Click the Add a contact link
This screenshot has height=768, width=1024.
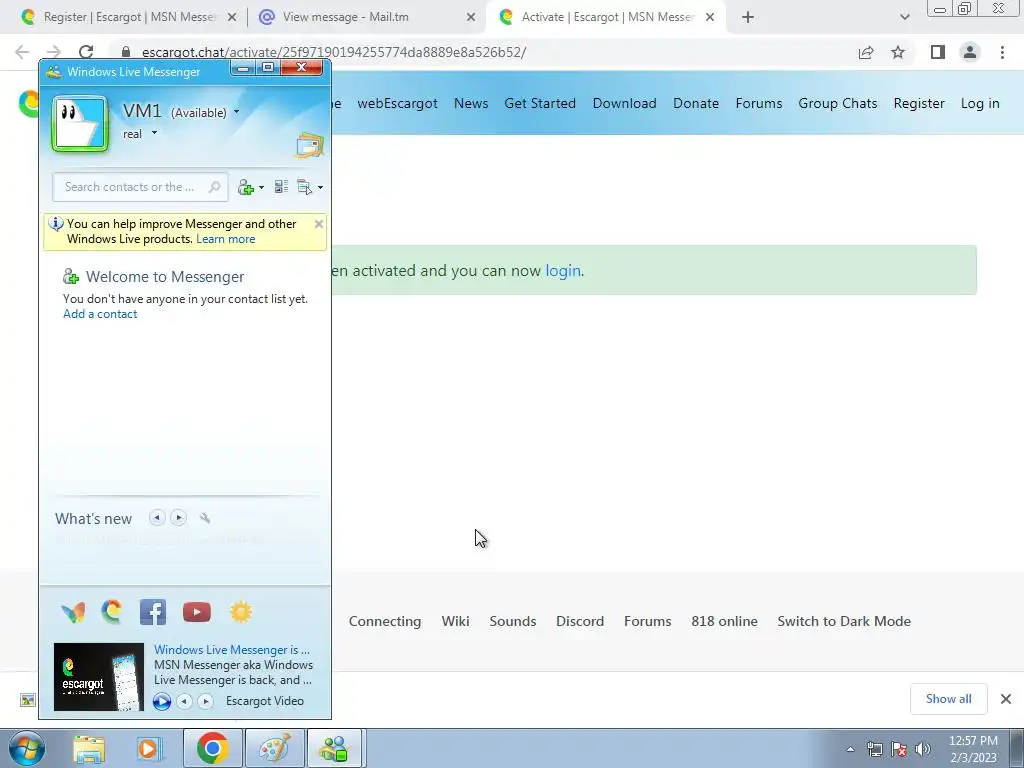click(x=100, y=314)
